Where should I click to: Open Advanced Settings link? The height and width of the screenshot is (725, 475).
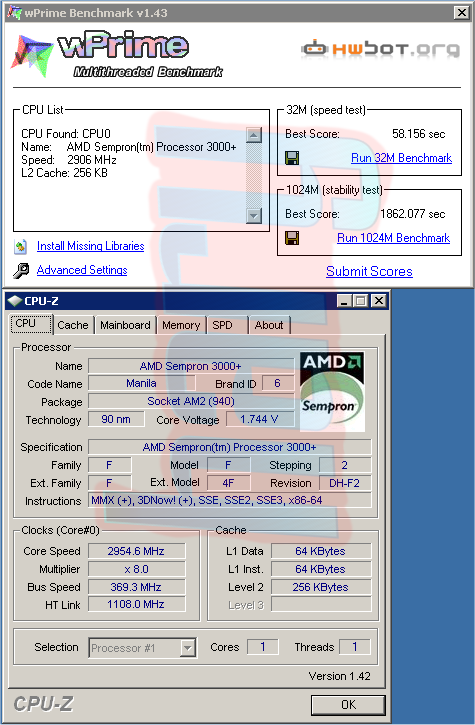tap(82, 270)
